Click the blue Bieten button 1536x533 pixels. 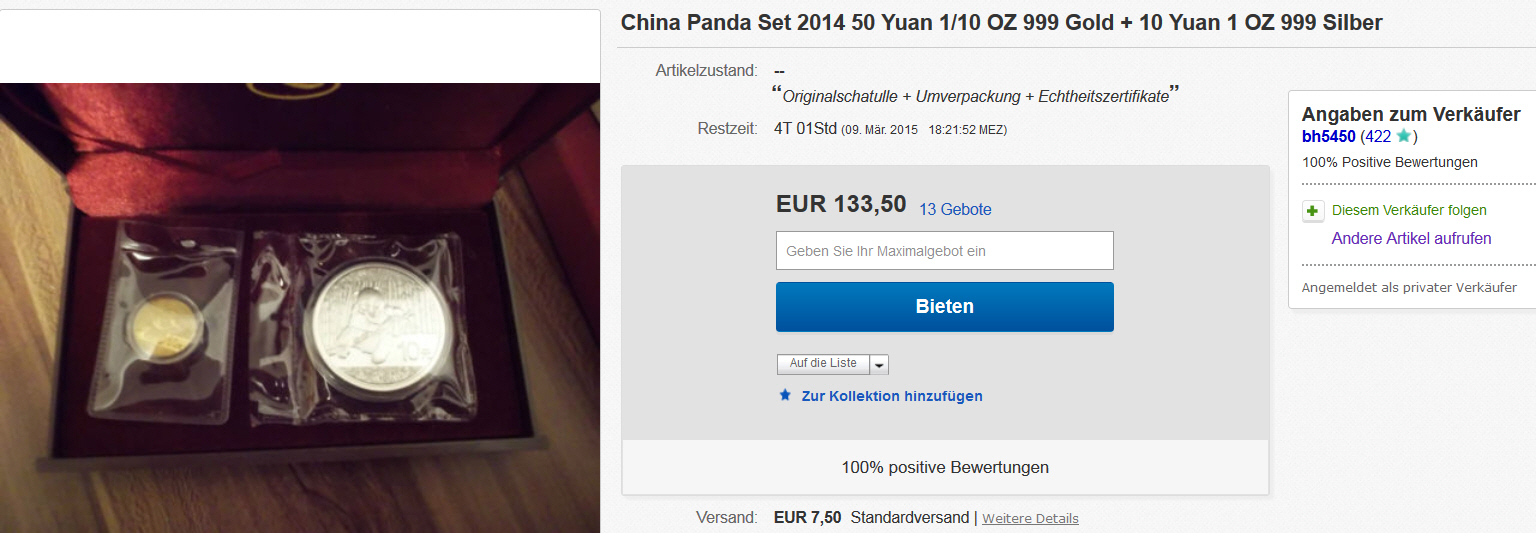(945, 307)
